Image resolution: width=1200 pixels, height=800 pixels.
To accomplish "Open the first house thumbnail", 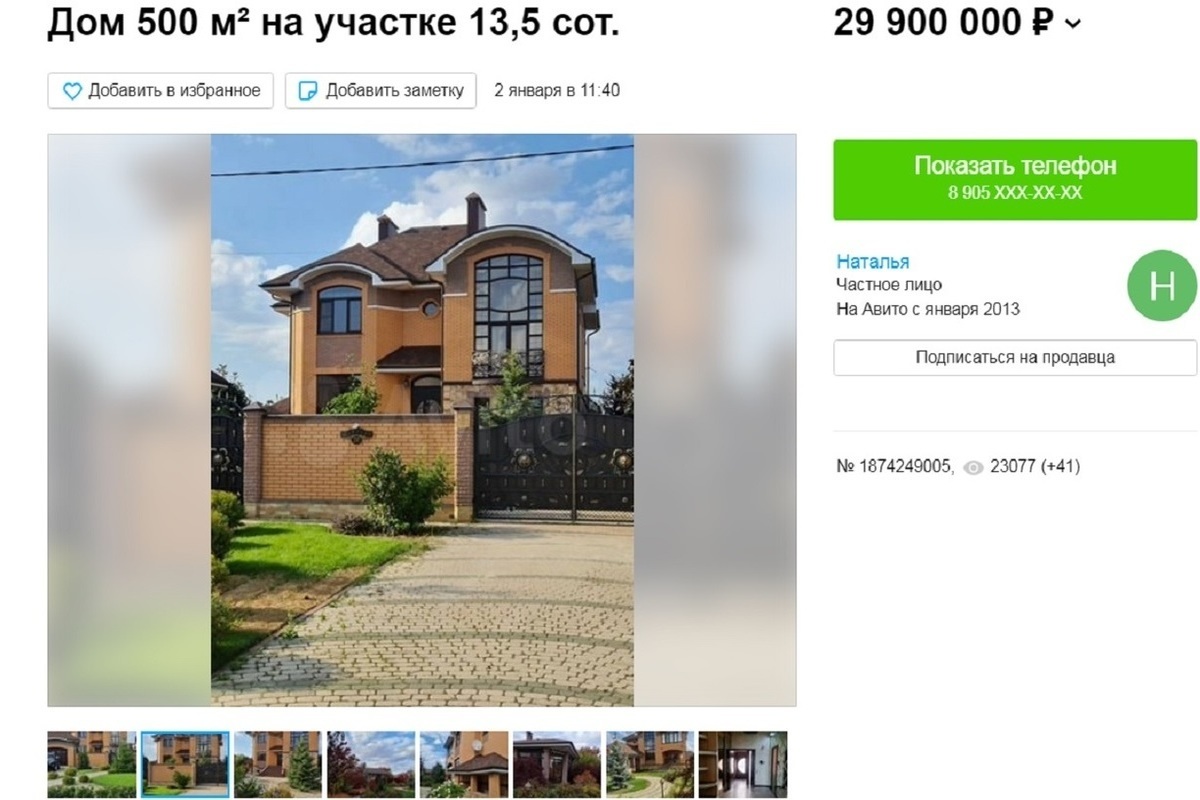I will point(91,765).
